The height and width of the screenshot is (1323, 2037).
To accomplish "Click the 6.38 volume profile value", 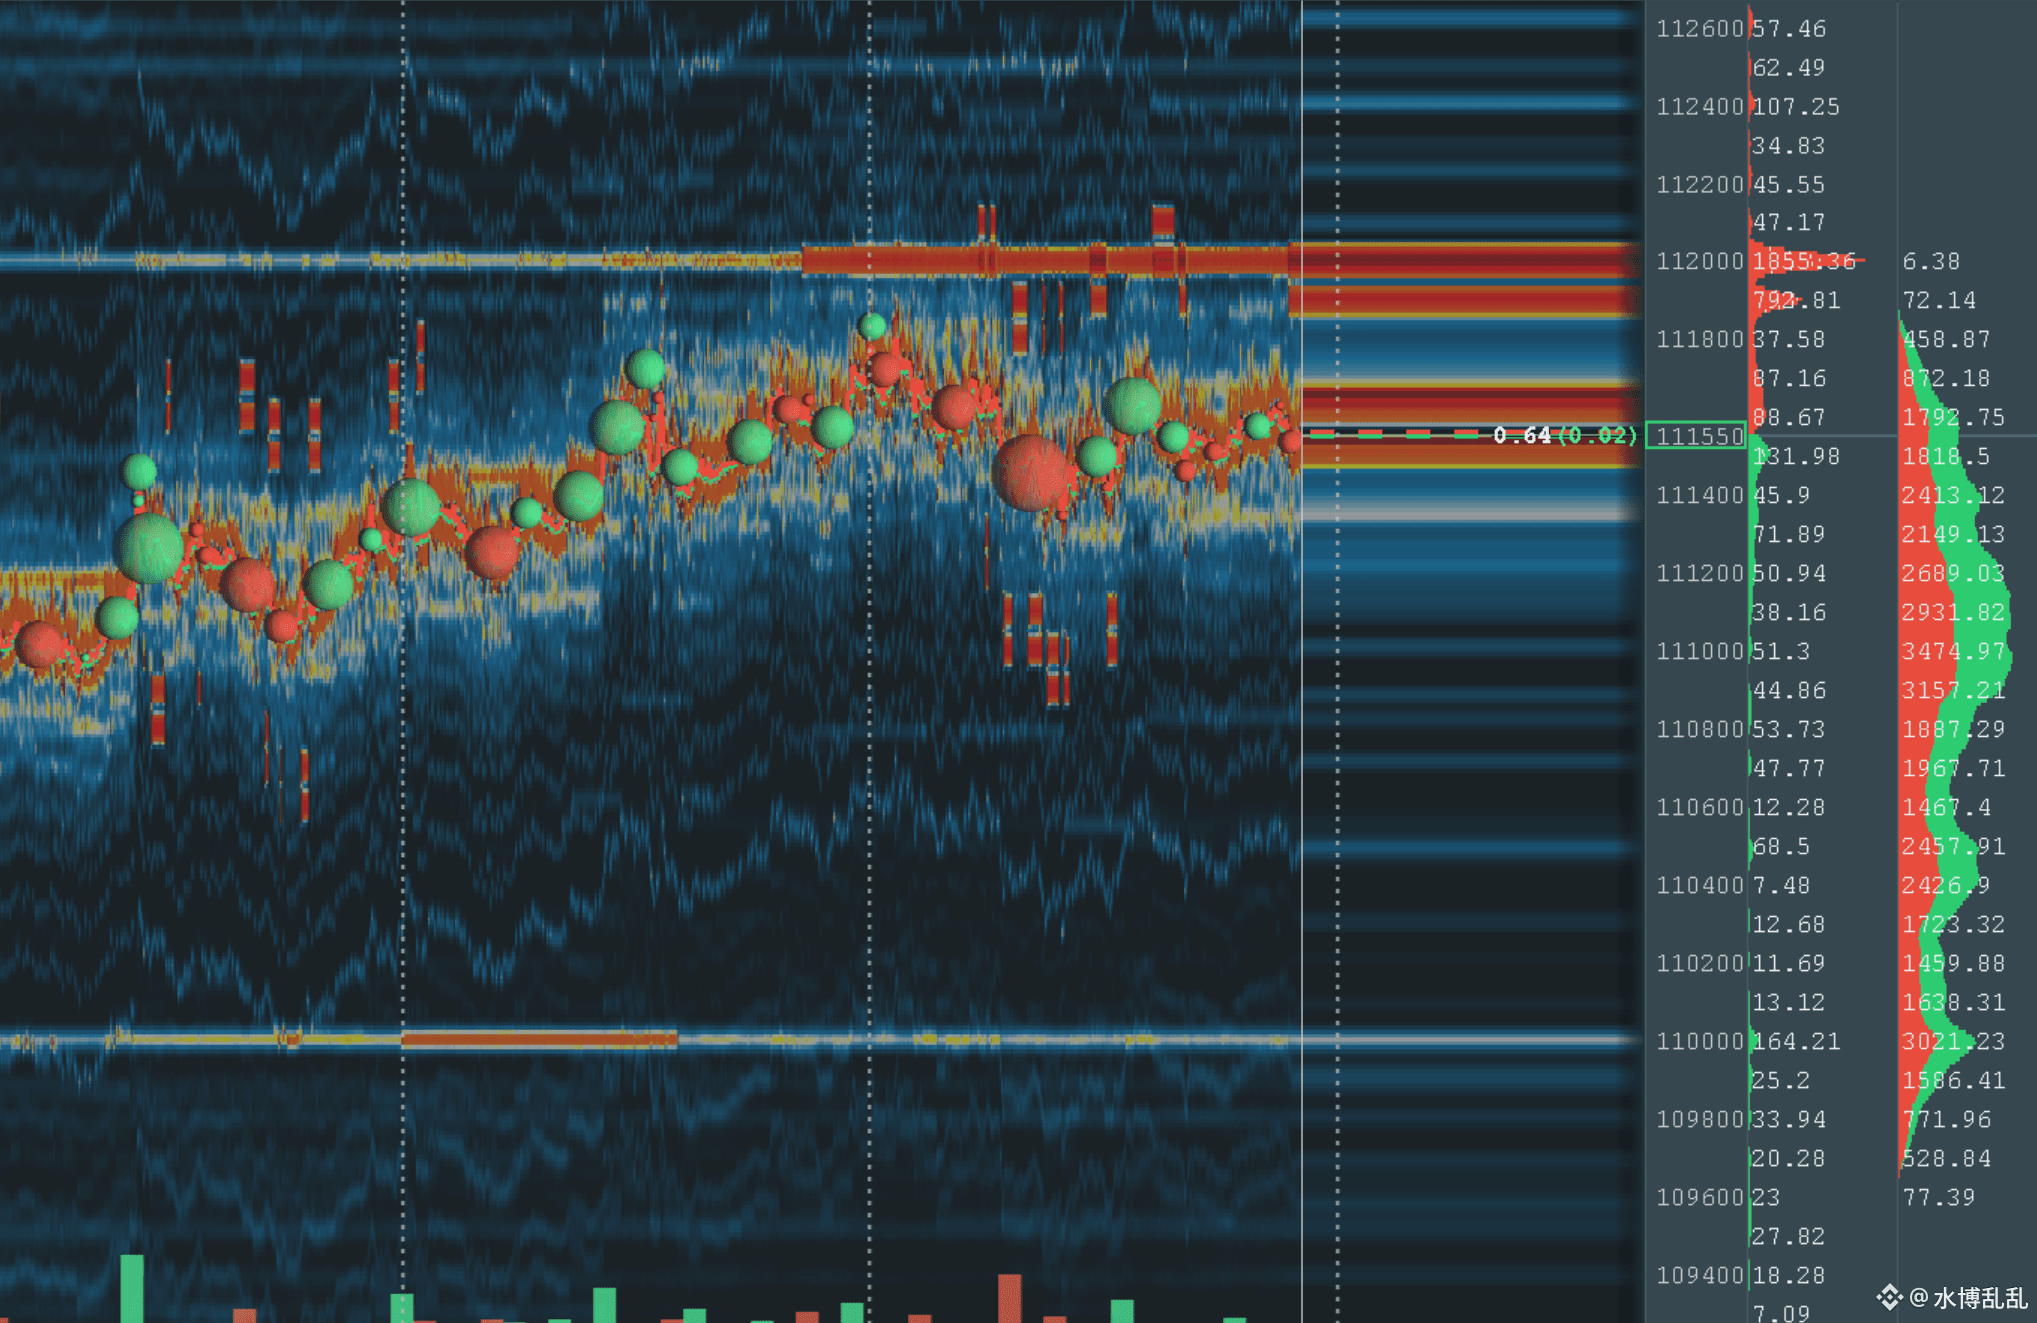I will [x=1931, y=262].
